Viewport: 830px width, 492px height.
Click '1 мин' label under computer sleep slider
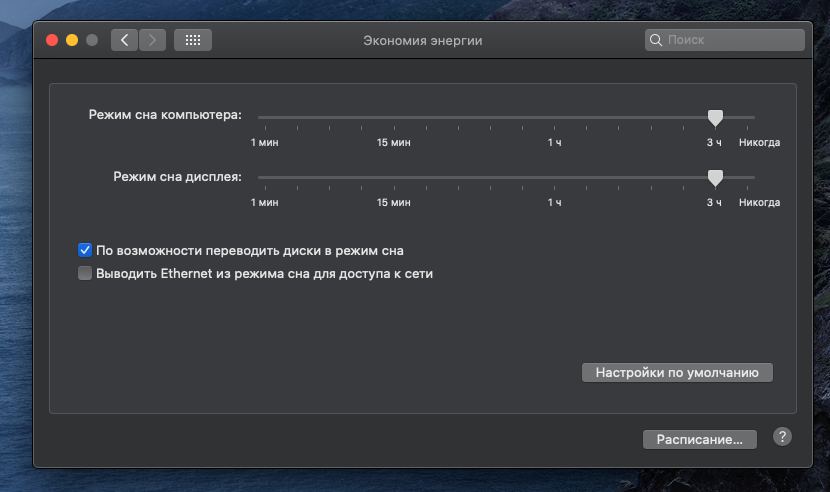pos(265,142)
